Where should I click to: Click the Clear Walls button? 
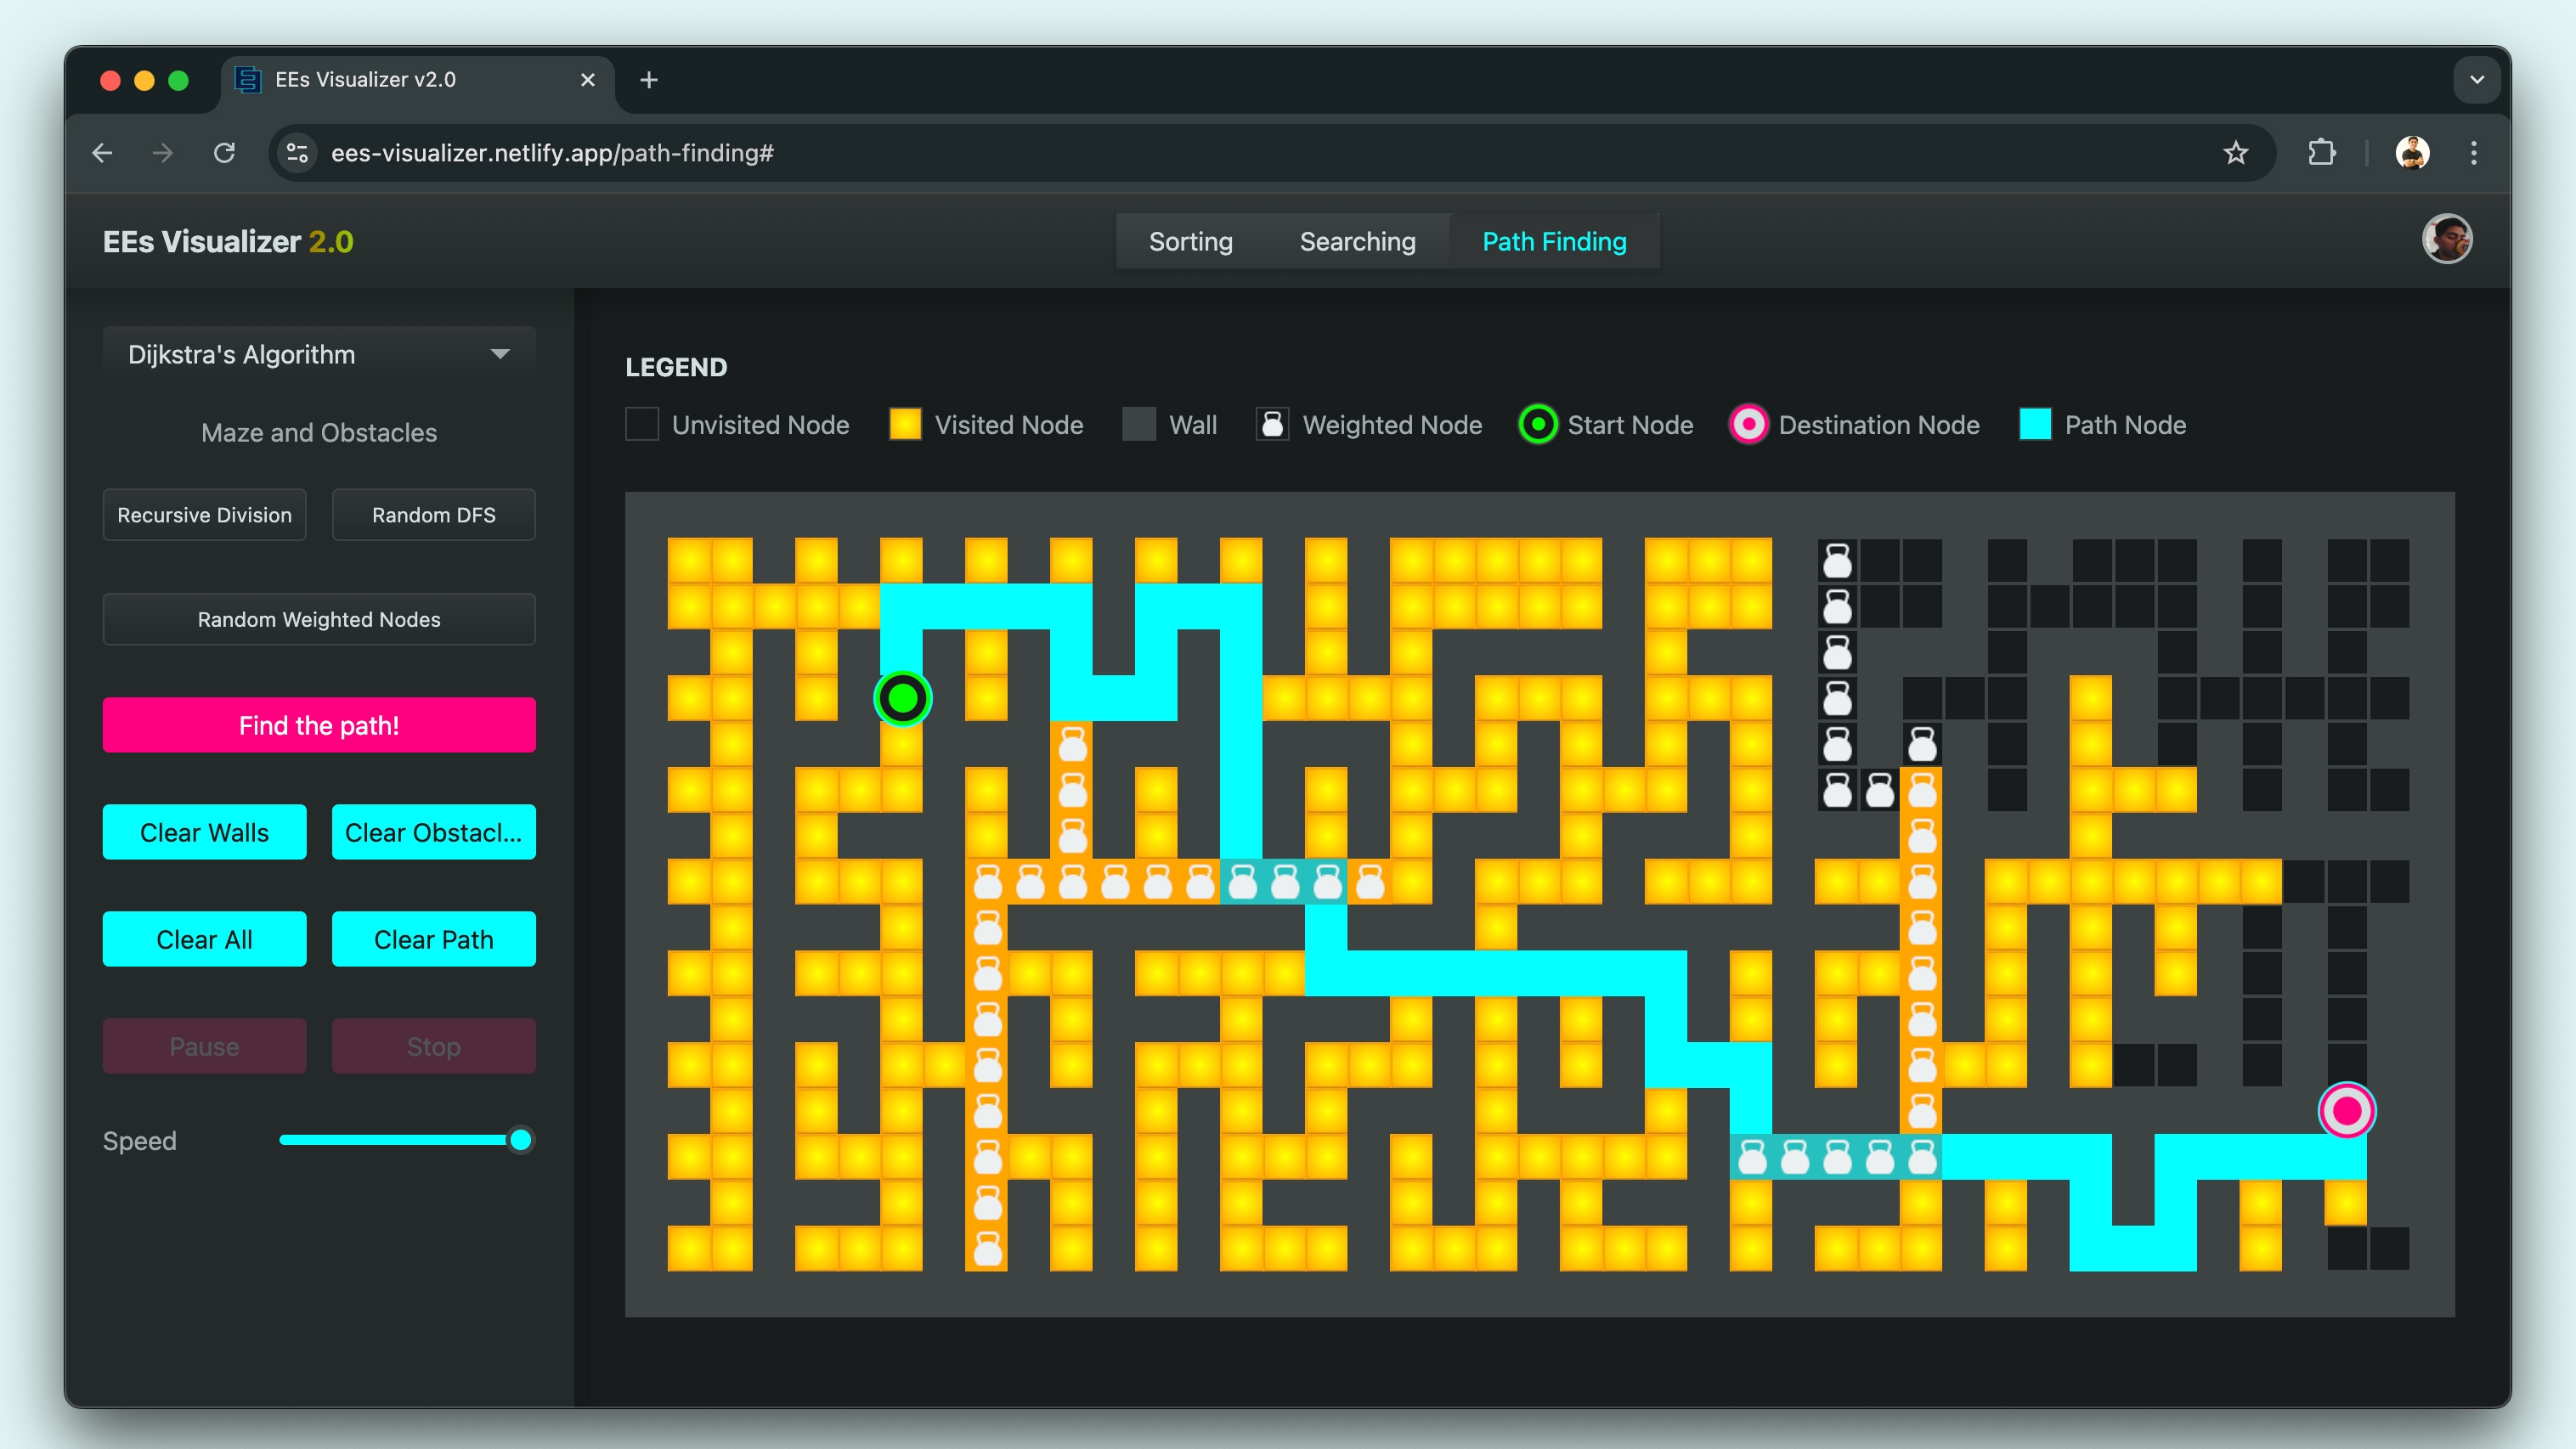(204, 832)
